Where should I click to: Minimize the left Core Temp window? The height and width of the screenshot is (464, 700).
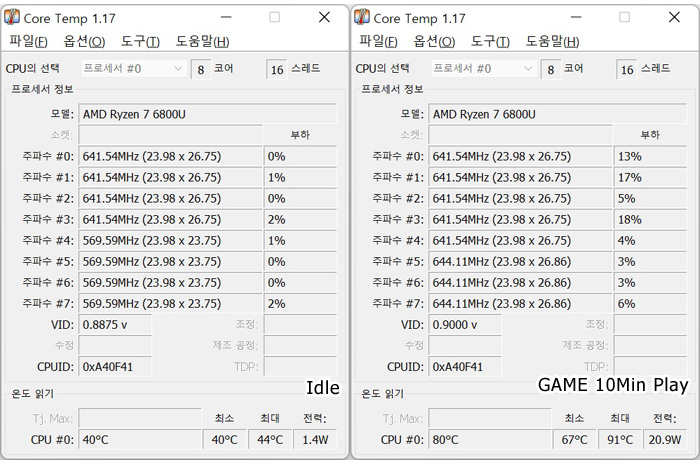pyautogui.click(x=227, y=17)
